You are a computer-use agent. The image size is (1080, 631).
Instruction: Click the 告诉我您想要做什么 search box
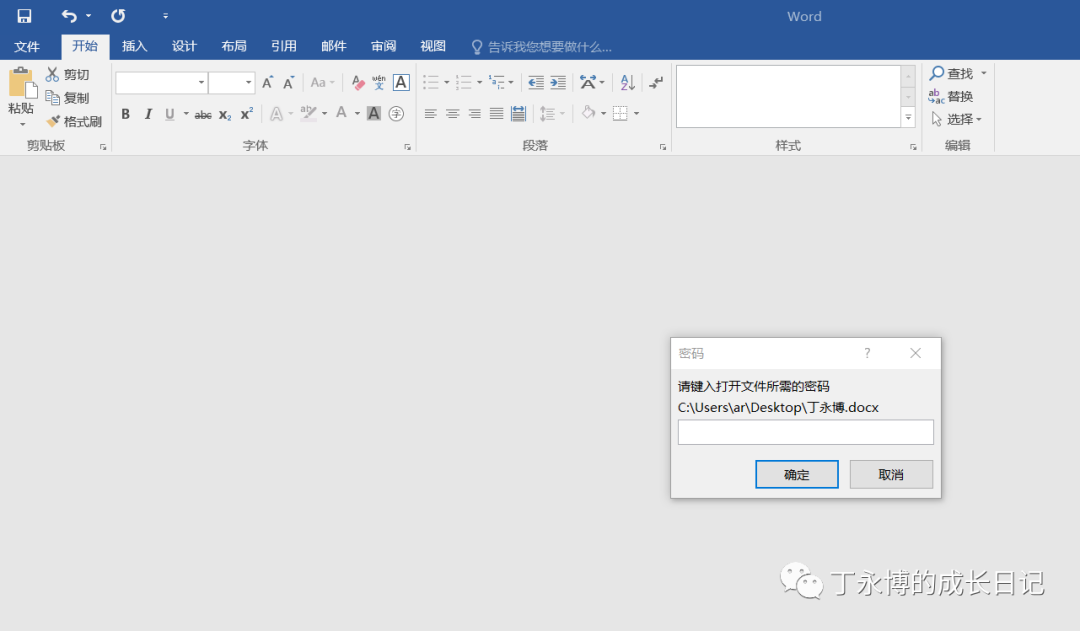tap(541, 47)
